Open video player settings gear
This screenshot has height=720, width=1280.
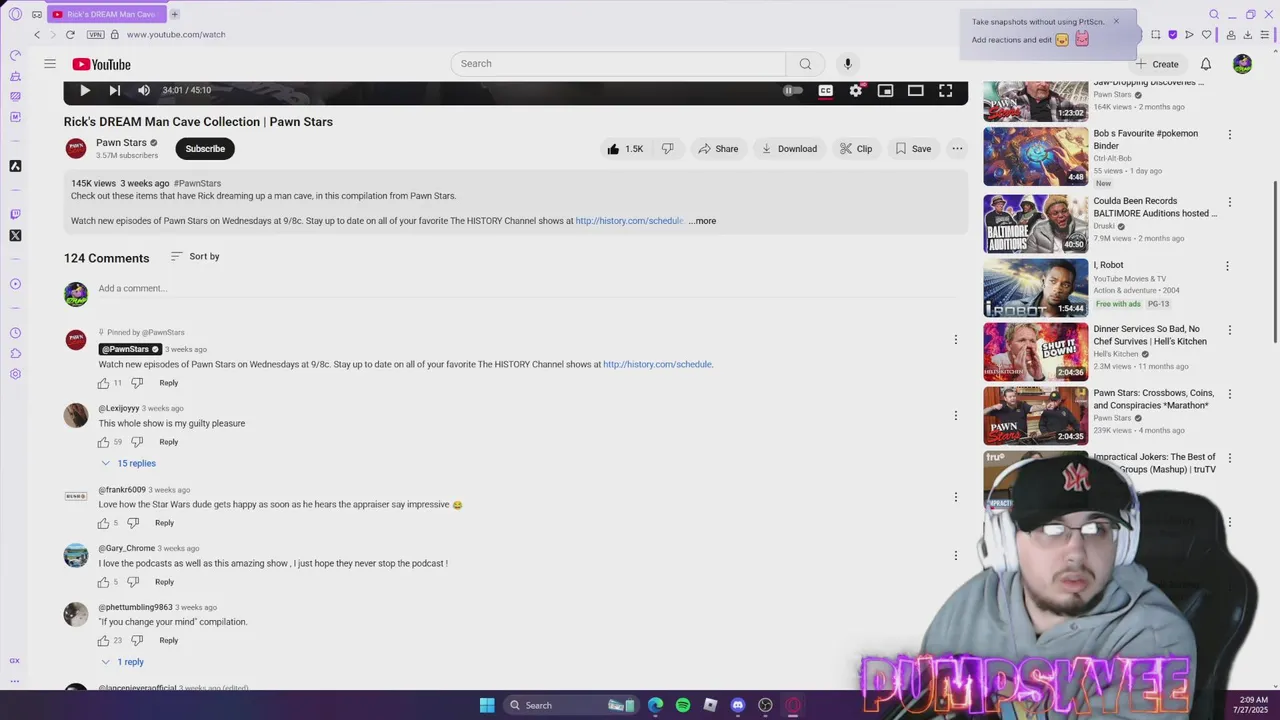(x=856, y=90)
